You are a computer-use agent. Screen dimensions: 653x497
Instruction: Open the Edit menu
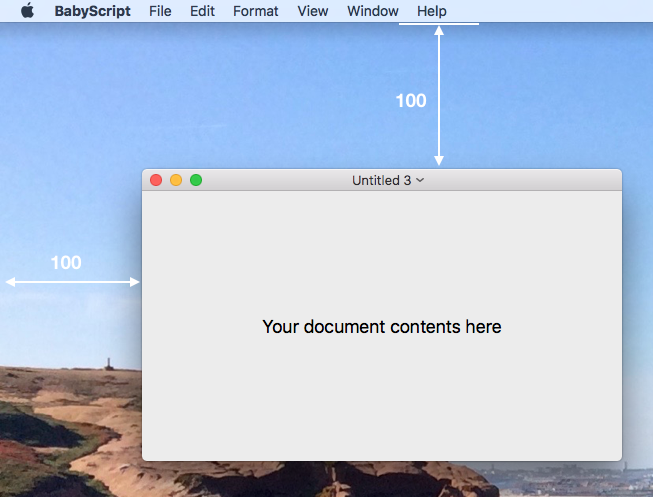pos(202,11)
